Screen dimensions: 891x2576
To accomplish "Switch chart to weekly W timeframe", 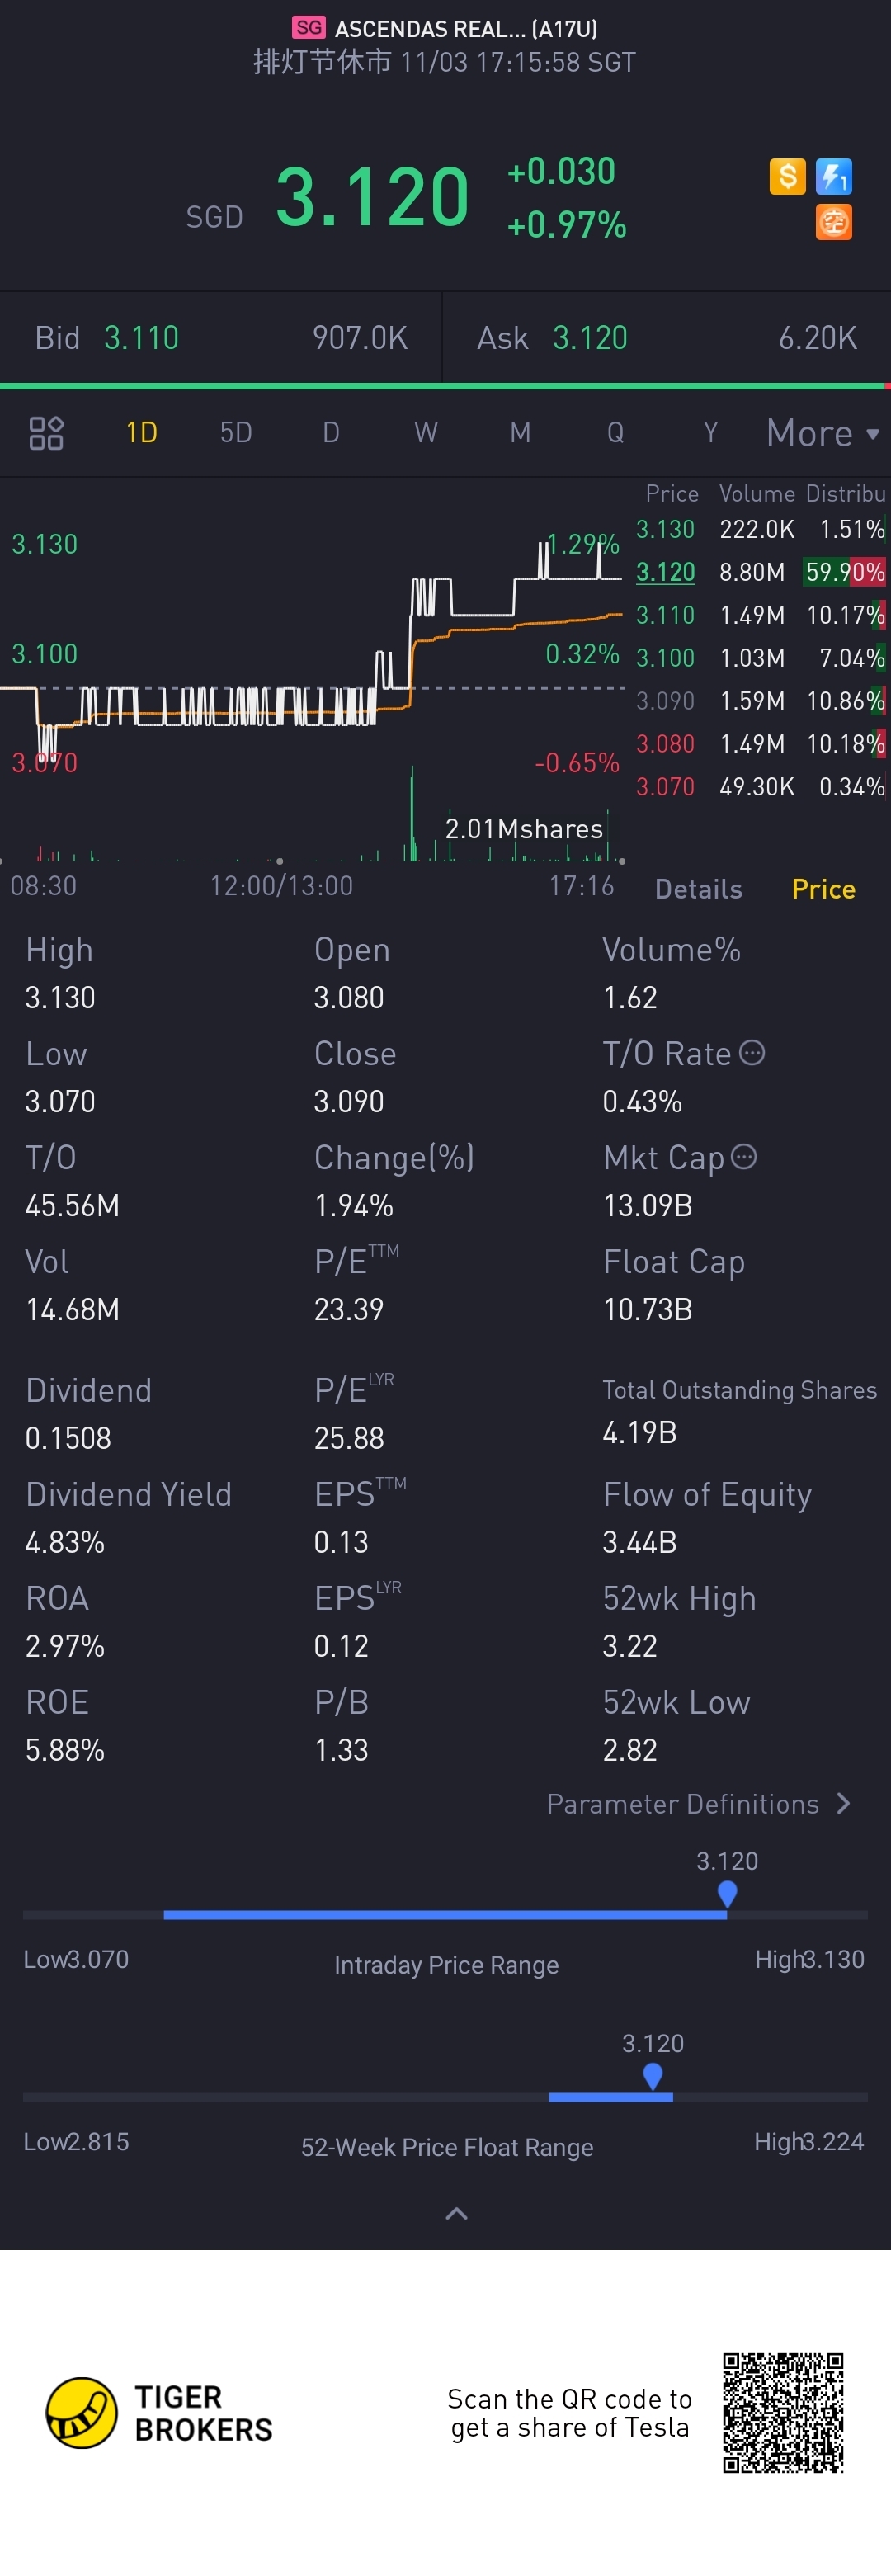I will 426,433.
